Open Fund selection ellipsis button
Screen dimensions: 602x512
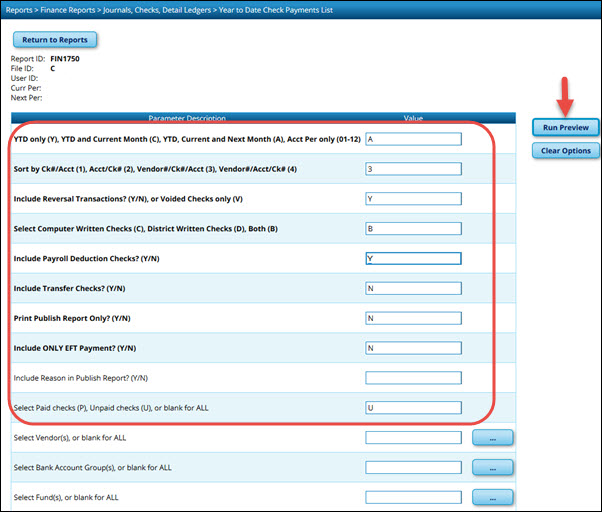point(491,497)
